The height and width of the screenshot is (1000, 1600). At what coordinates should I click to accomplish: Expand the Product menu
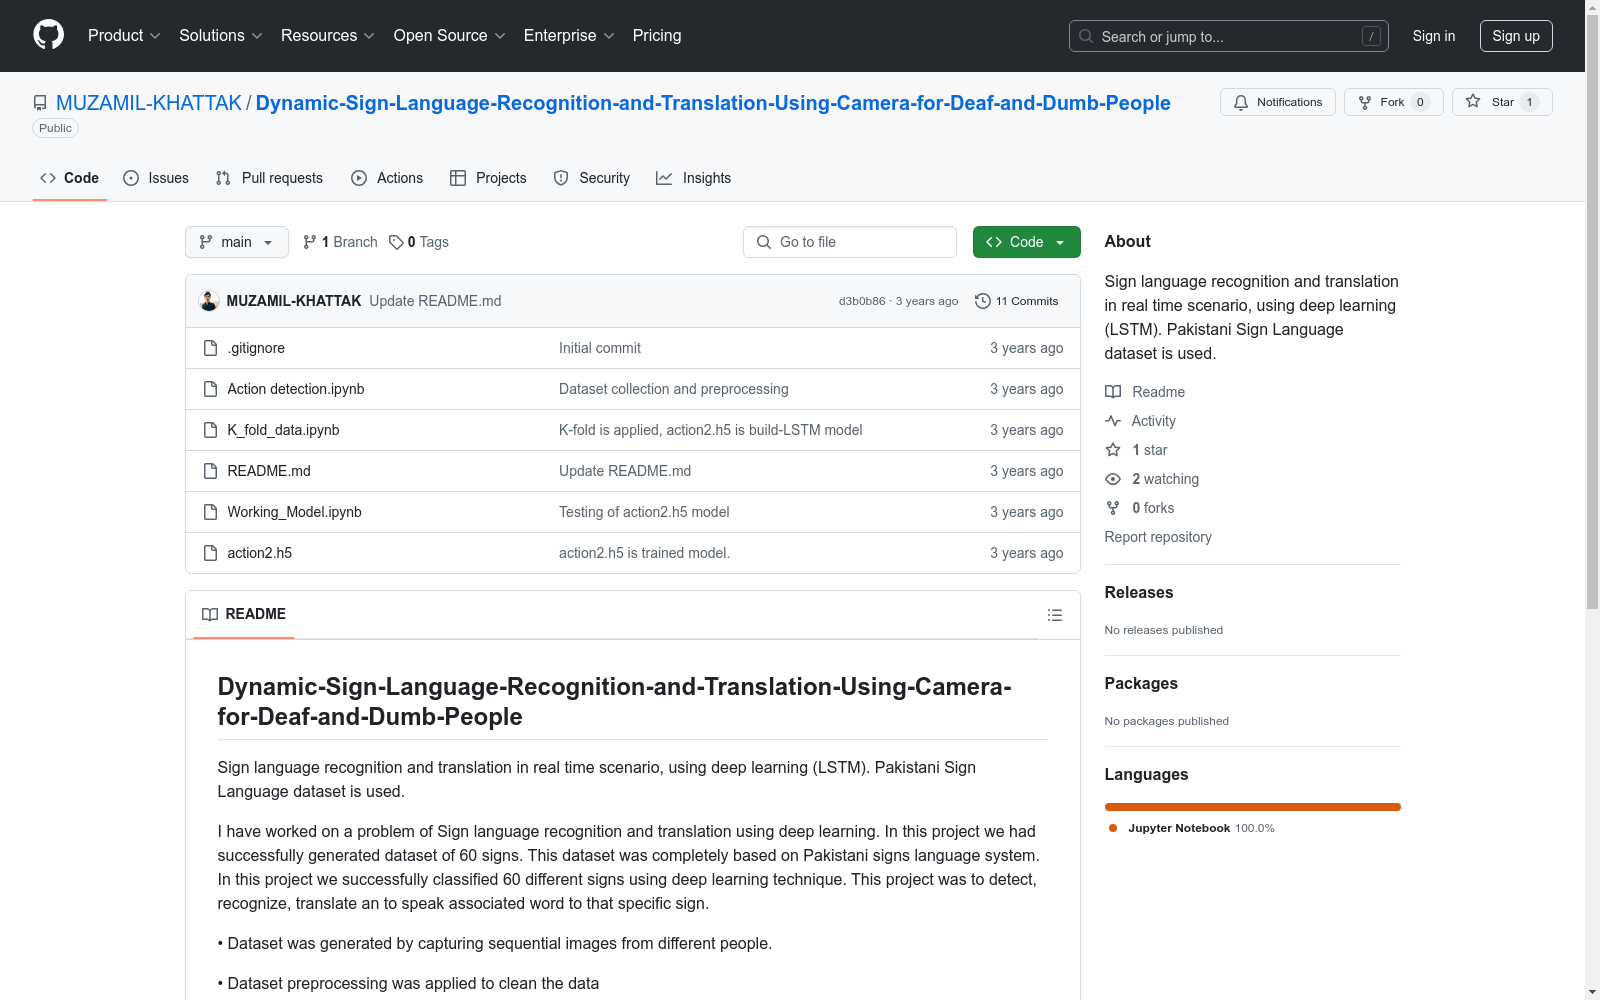124,36
